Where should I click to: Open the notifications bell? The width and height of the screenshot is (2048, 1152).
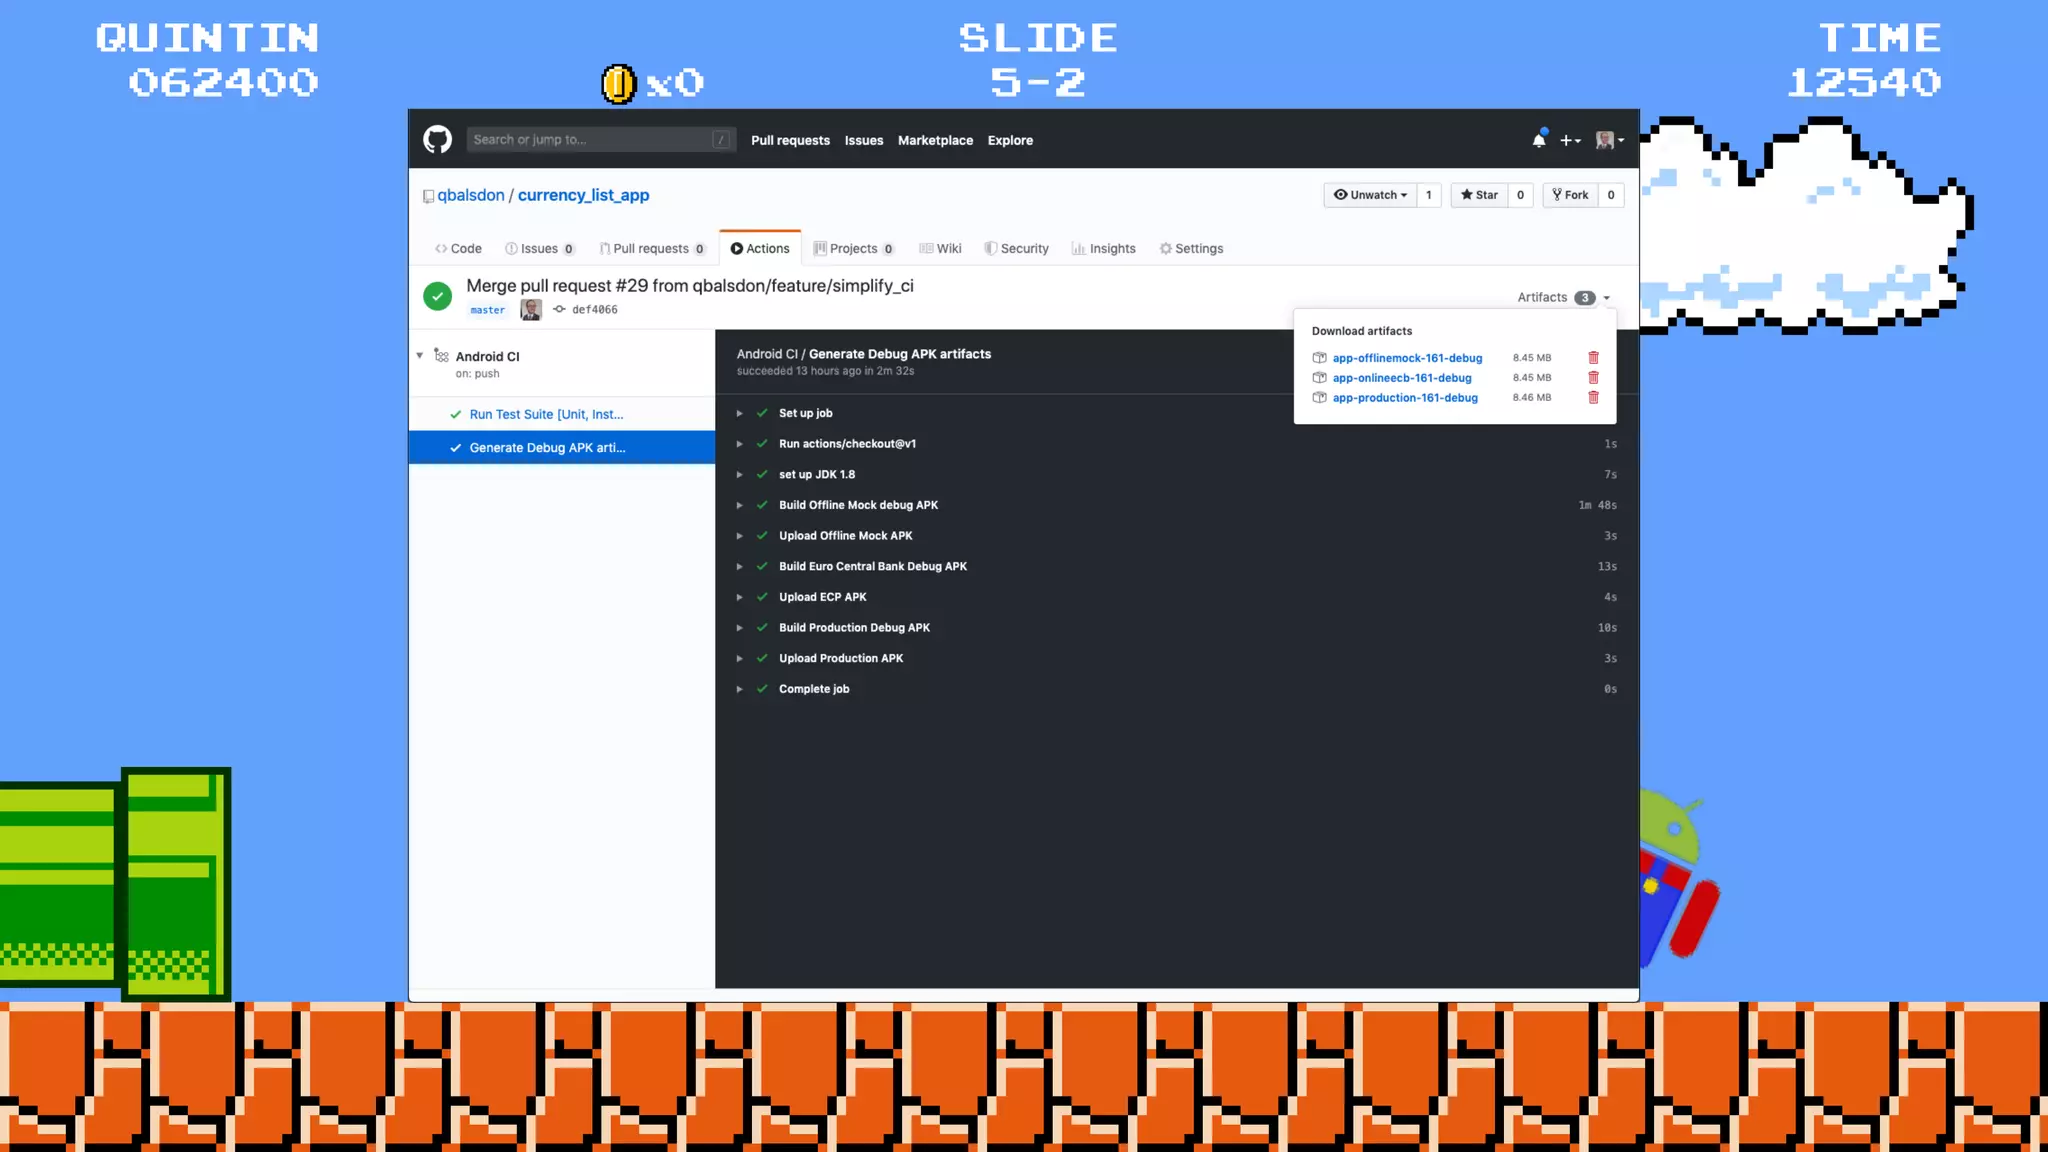pos(1538,140)
